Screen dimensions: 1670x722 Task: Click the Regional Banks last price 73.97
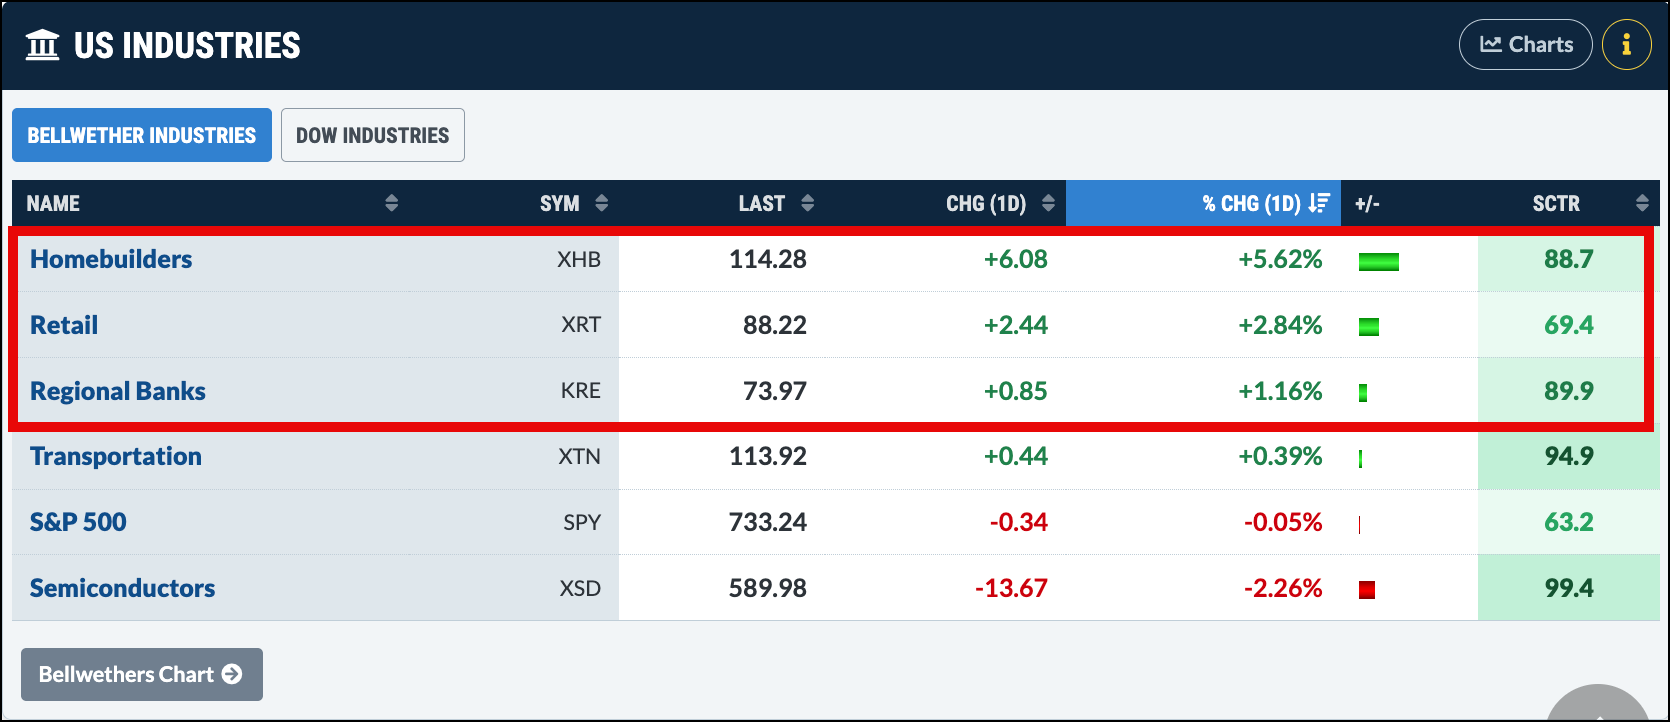[x=775, y=391]
